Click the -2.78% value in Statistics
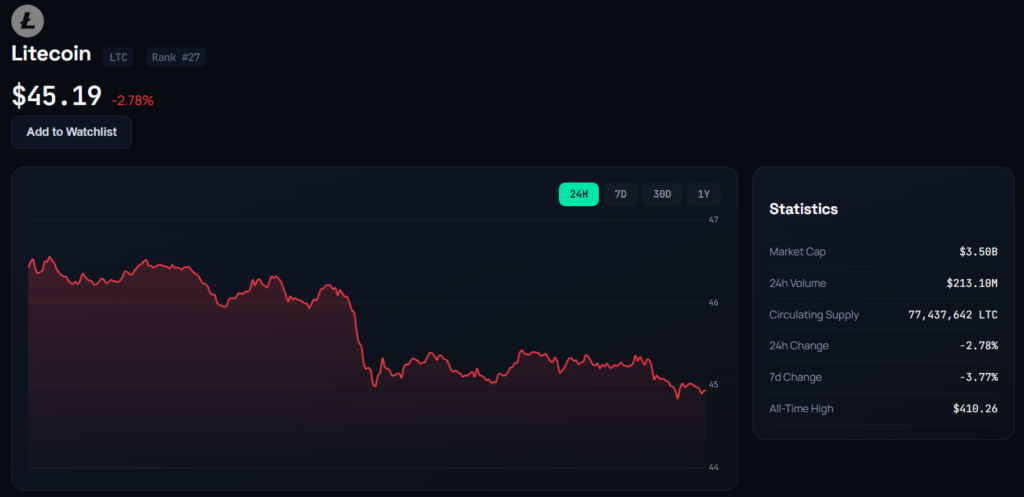Screen dimensions: 1024x497 point(978,345)
